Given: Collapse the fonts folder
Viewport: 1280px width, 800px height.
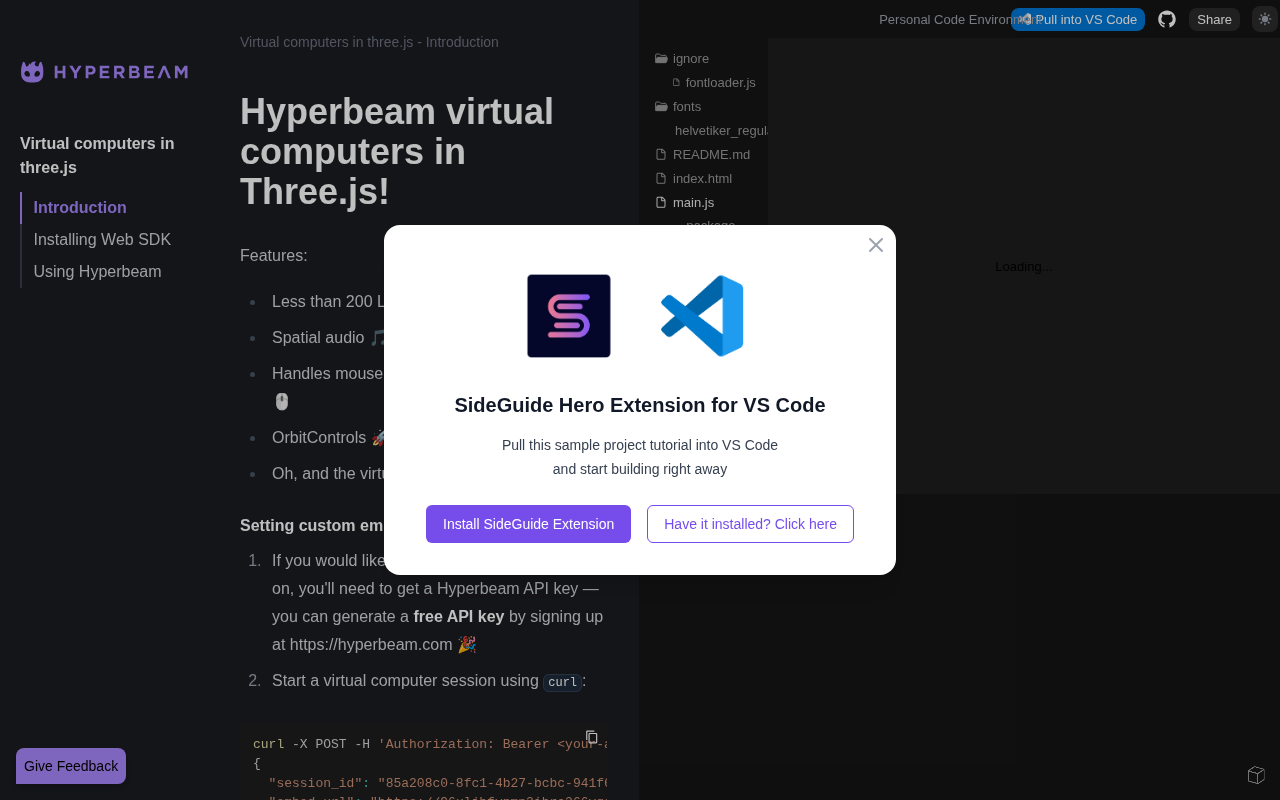Looking at the screenshot, I should (678, 106).
